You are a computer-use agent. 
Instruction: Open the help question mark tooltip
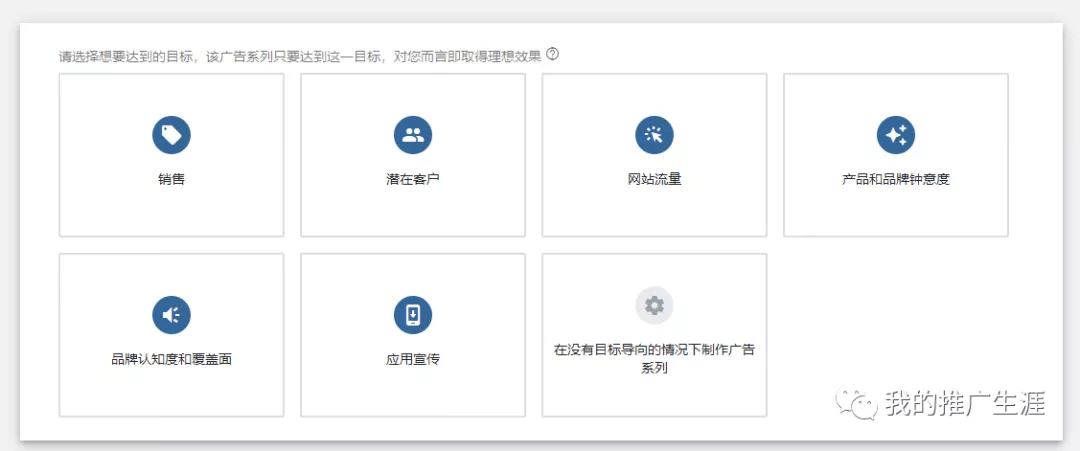pos(552,55)
